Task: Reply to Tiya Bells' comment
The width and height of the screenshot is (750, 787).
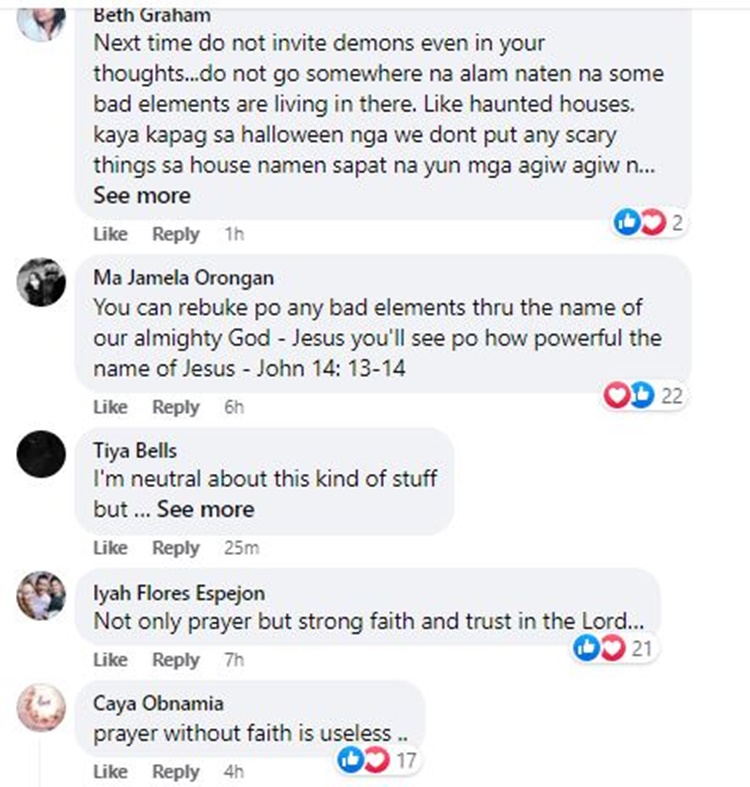Action: pyautogui.click(x=176, y=548)
